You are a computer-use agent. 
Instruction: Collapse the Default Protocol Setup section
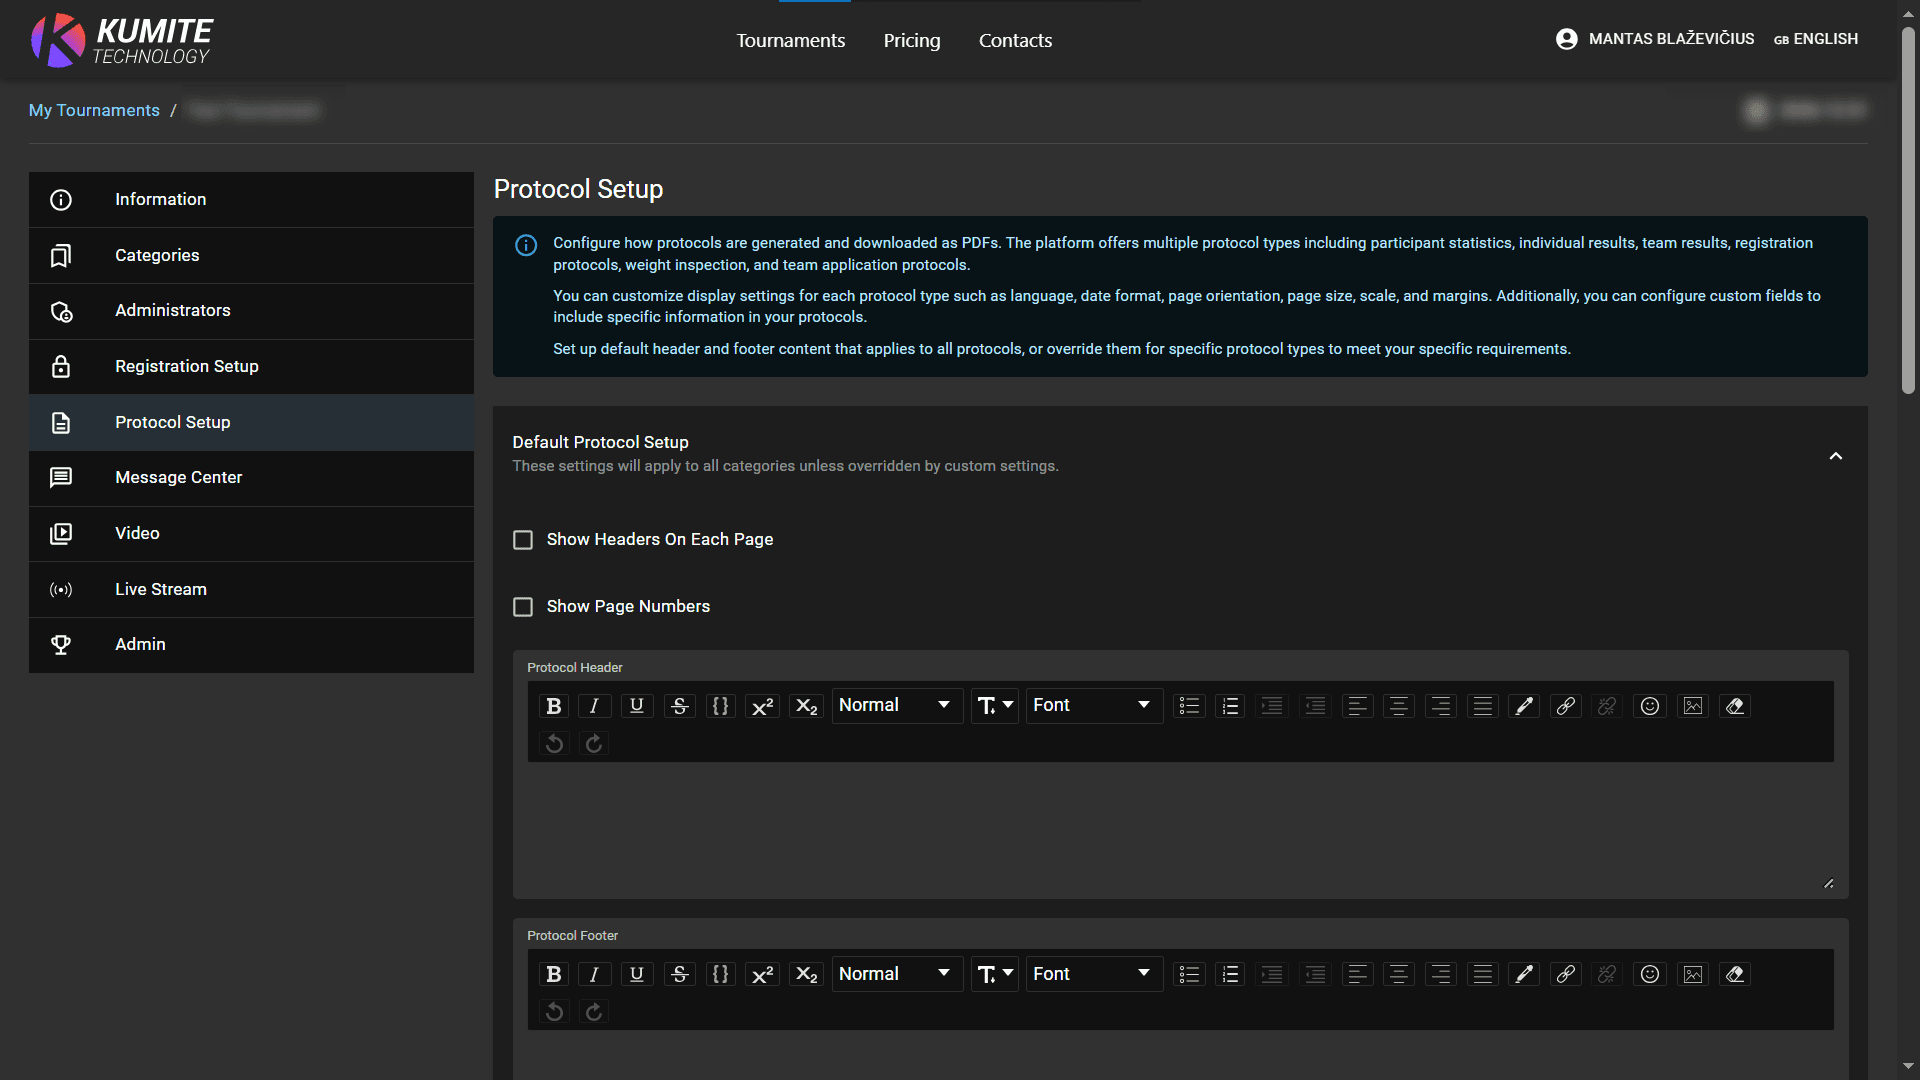pyautogui.click(x=1836, y=455)
